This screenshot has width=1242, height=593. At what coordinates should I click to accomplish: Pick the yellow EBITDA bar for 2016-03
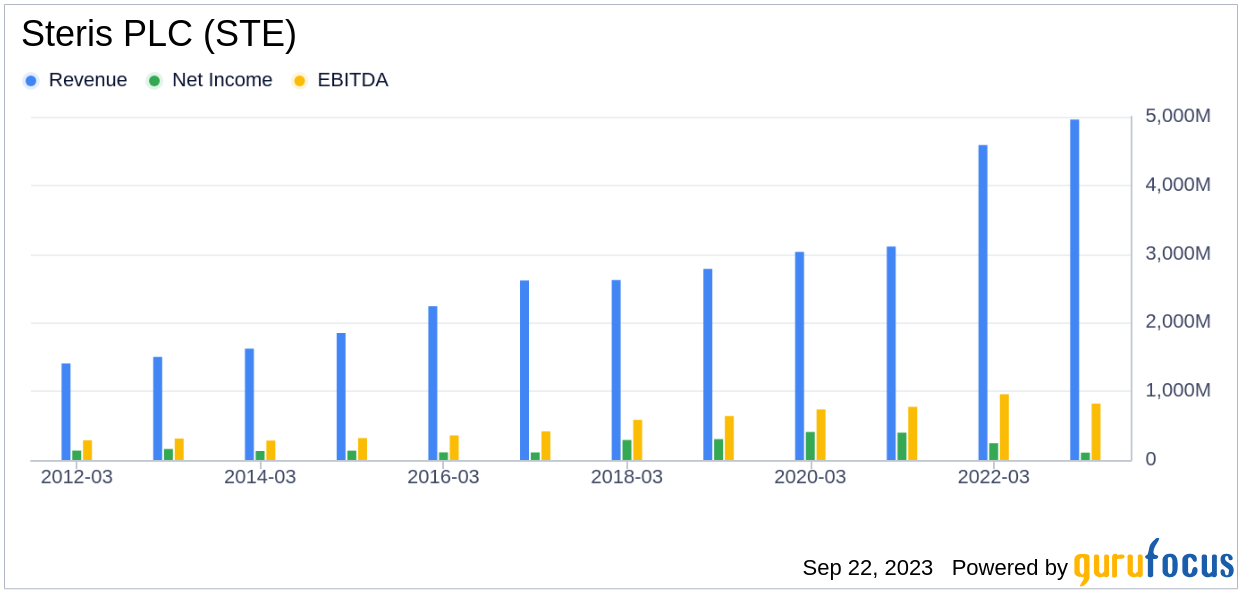click(x=454, y=448)
